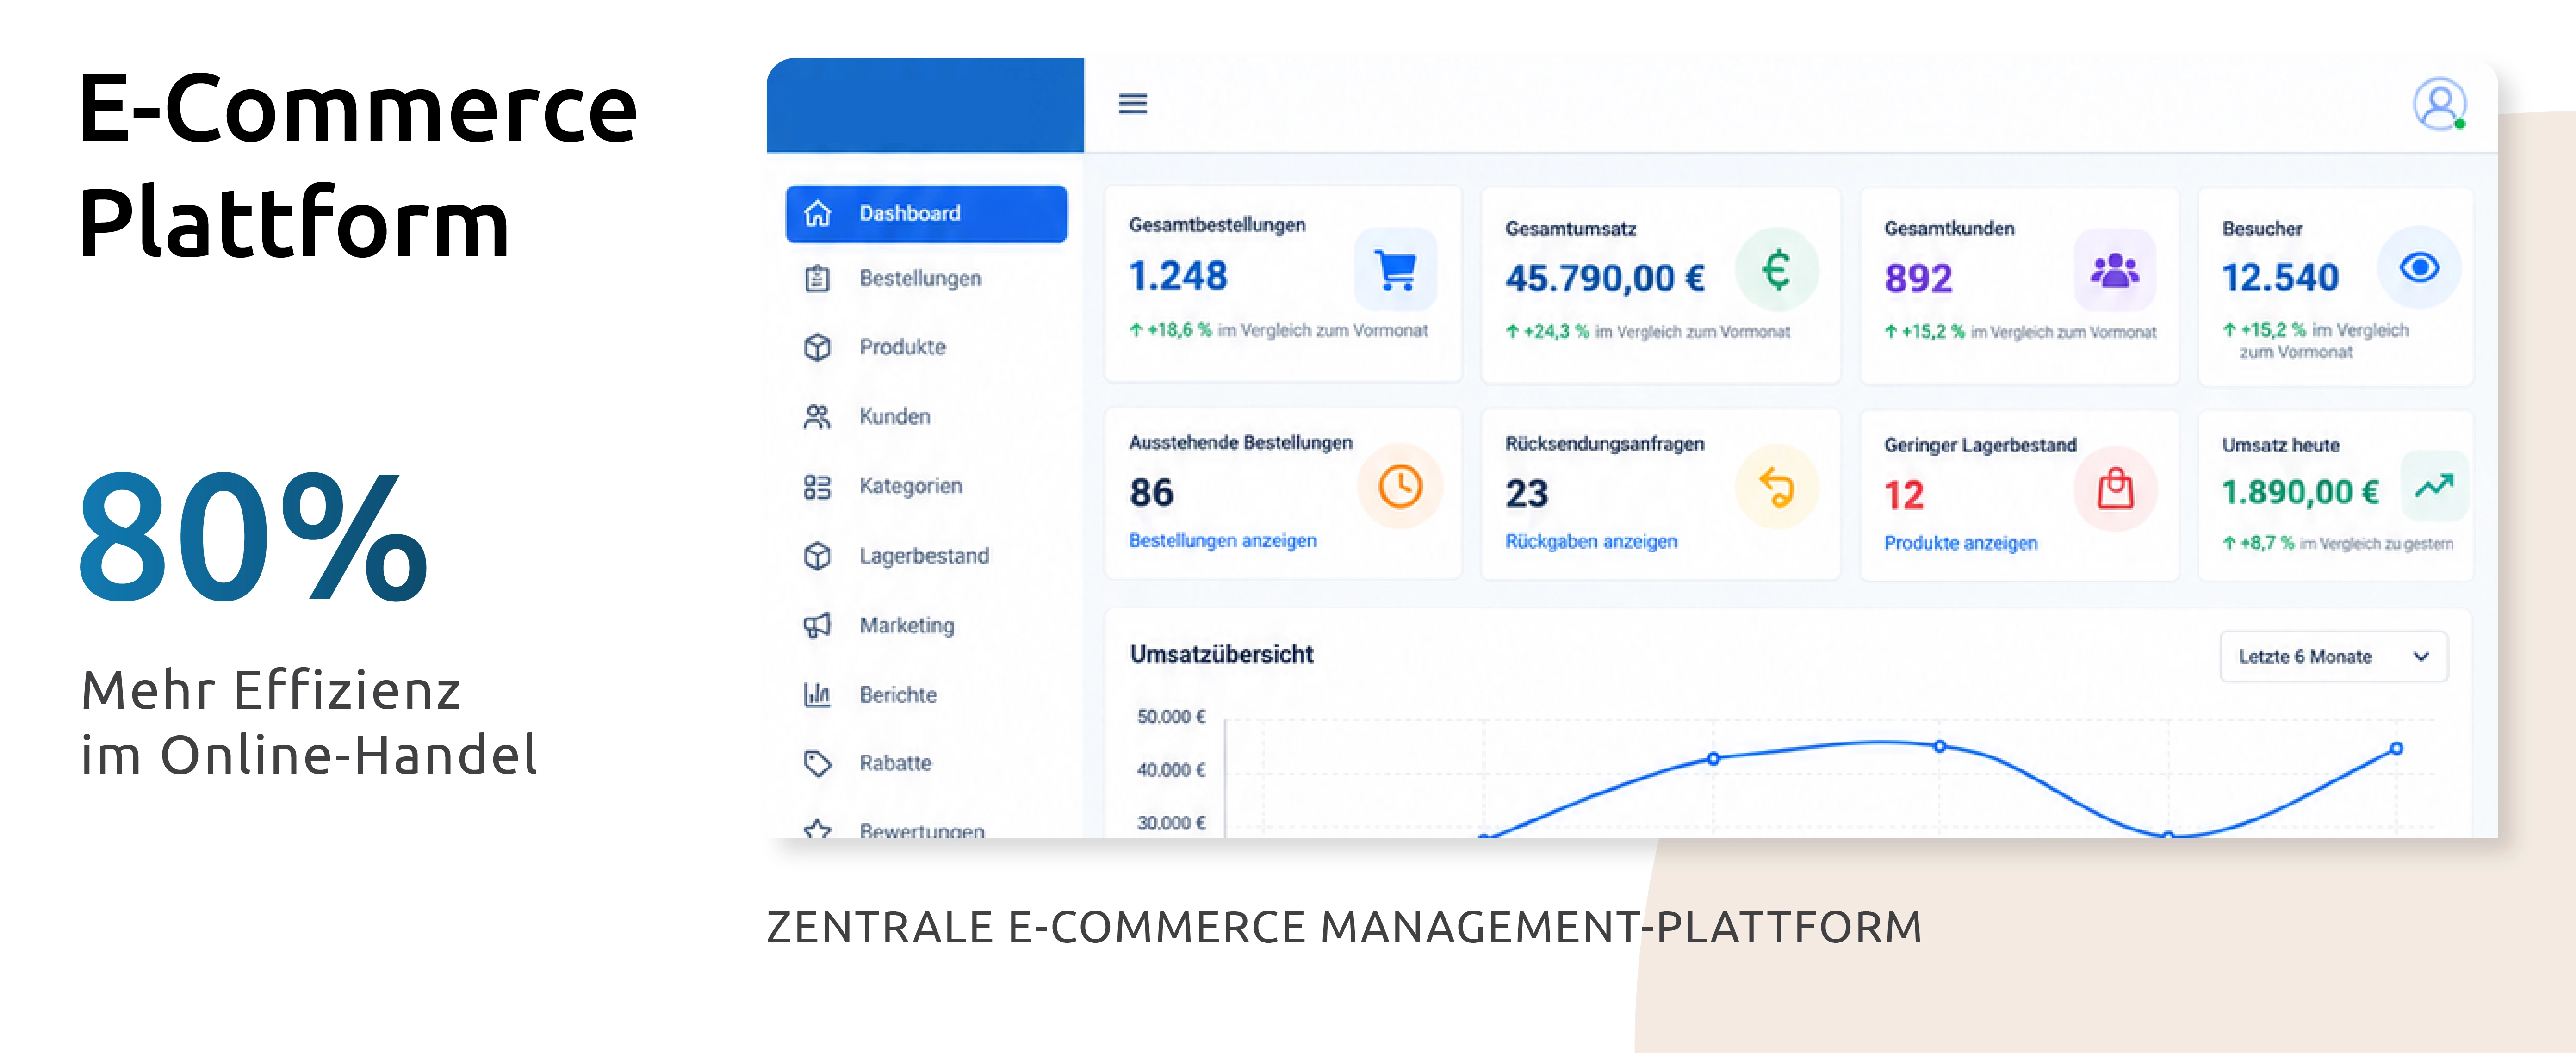Select the Marketing sidebar entry
2576x1053 pixels.
(907, 625)
